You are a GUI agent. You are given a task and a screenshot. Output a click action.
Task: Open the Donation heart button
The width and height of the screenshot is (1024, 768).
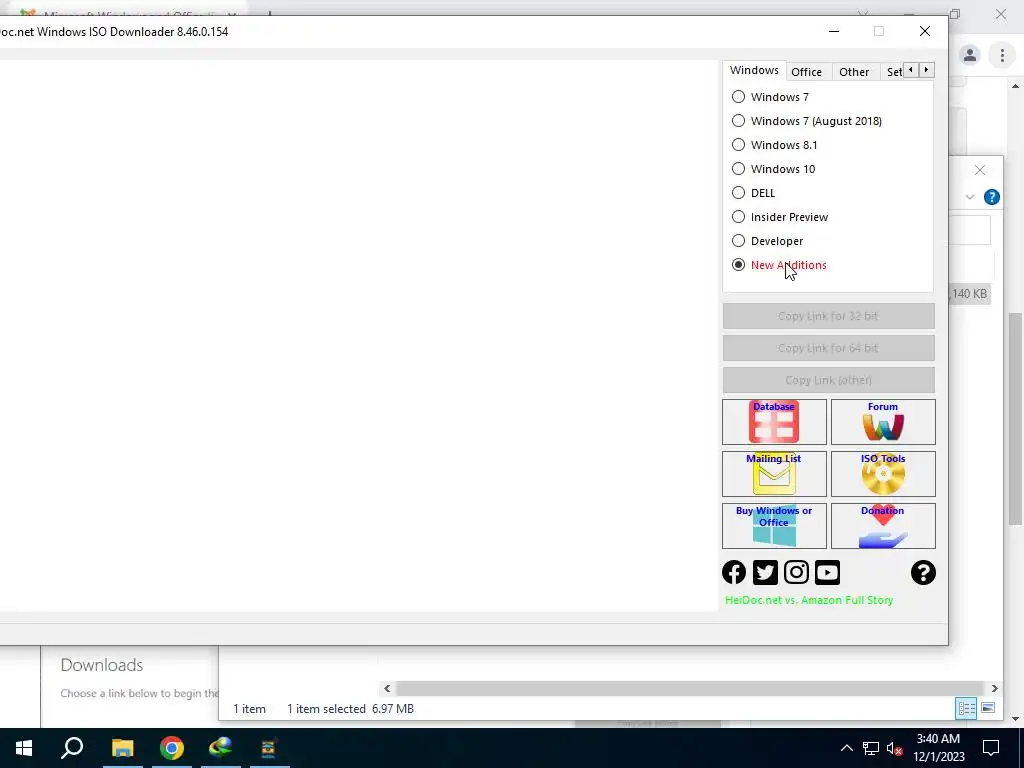click(883, 526)
